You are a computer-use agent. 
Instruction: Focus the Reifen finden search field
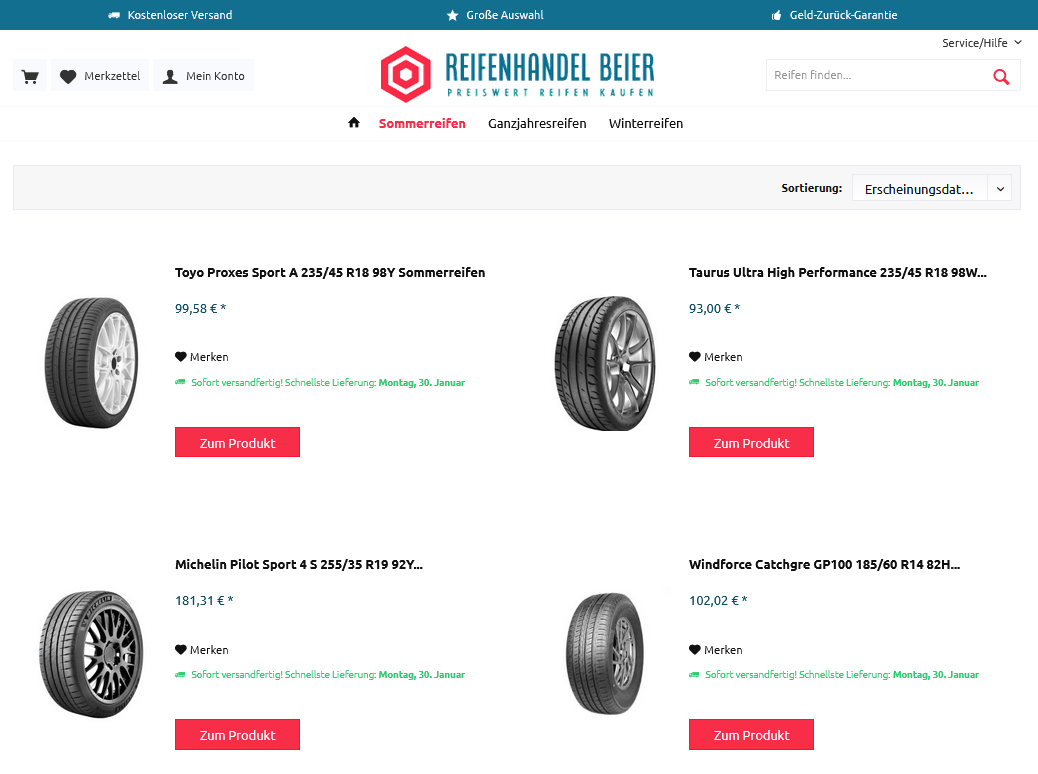coord(877,75)
